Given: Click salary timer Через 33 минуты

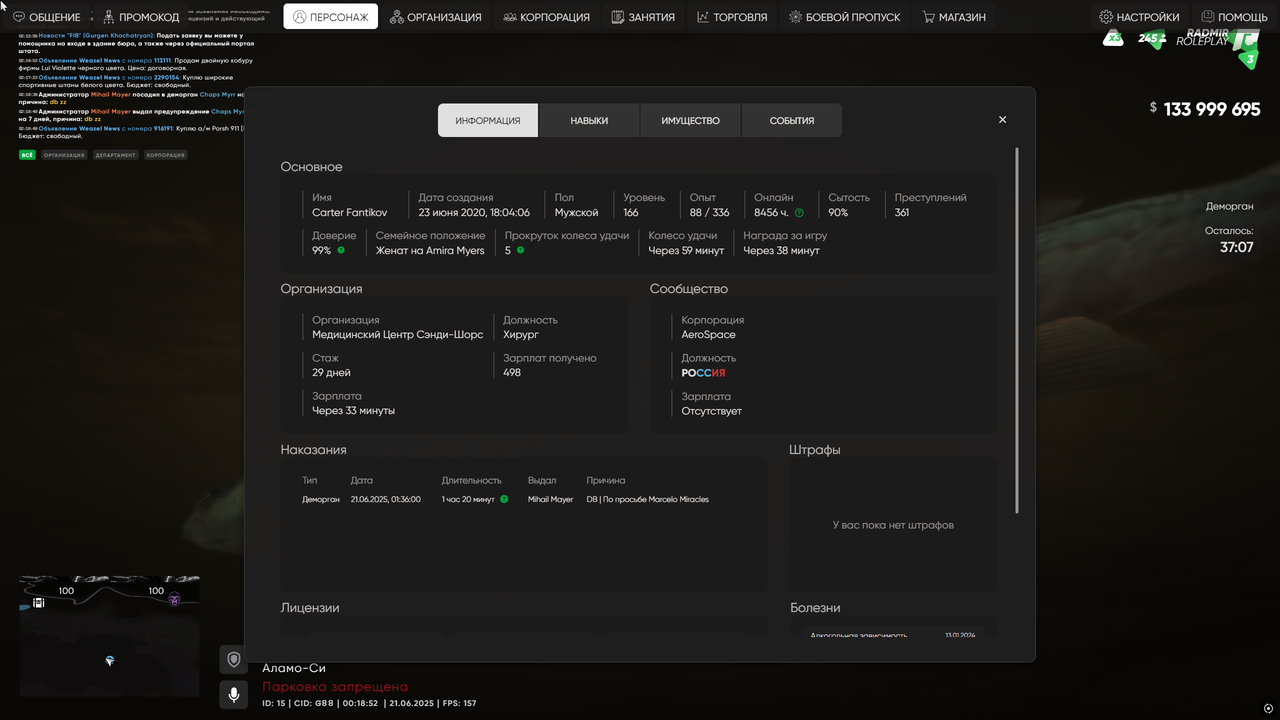Looking at the screenshot, I should coord(353,410).
